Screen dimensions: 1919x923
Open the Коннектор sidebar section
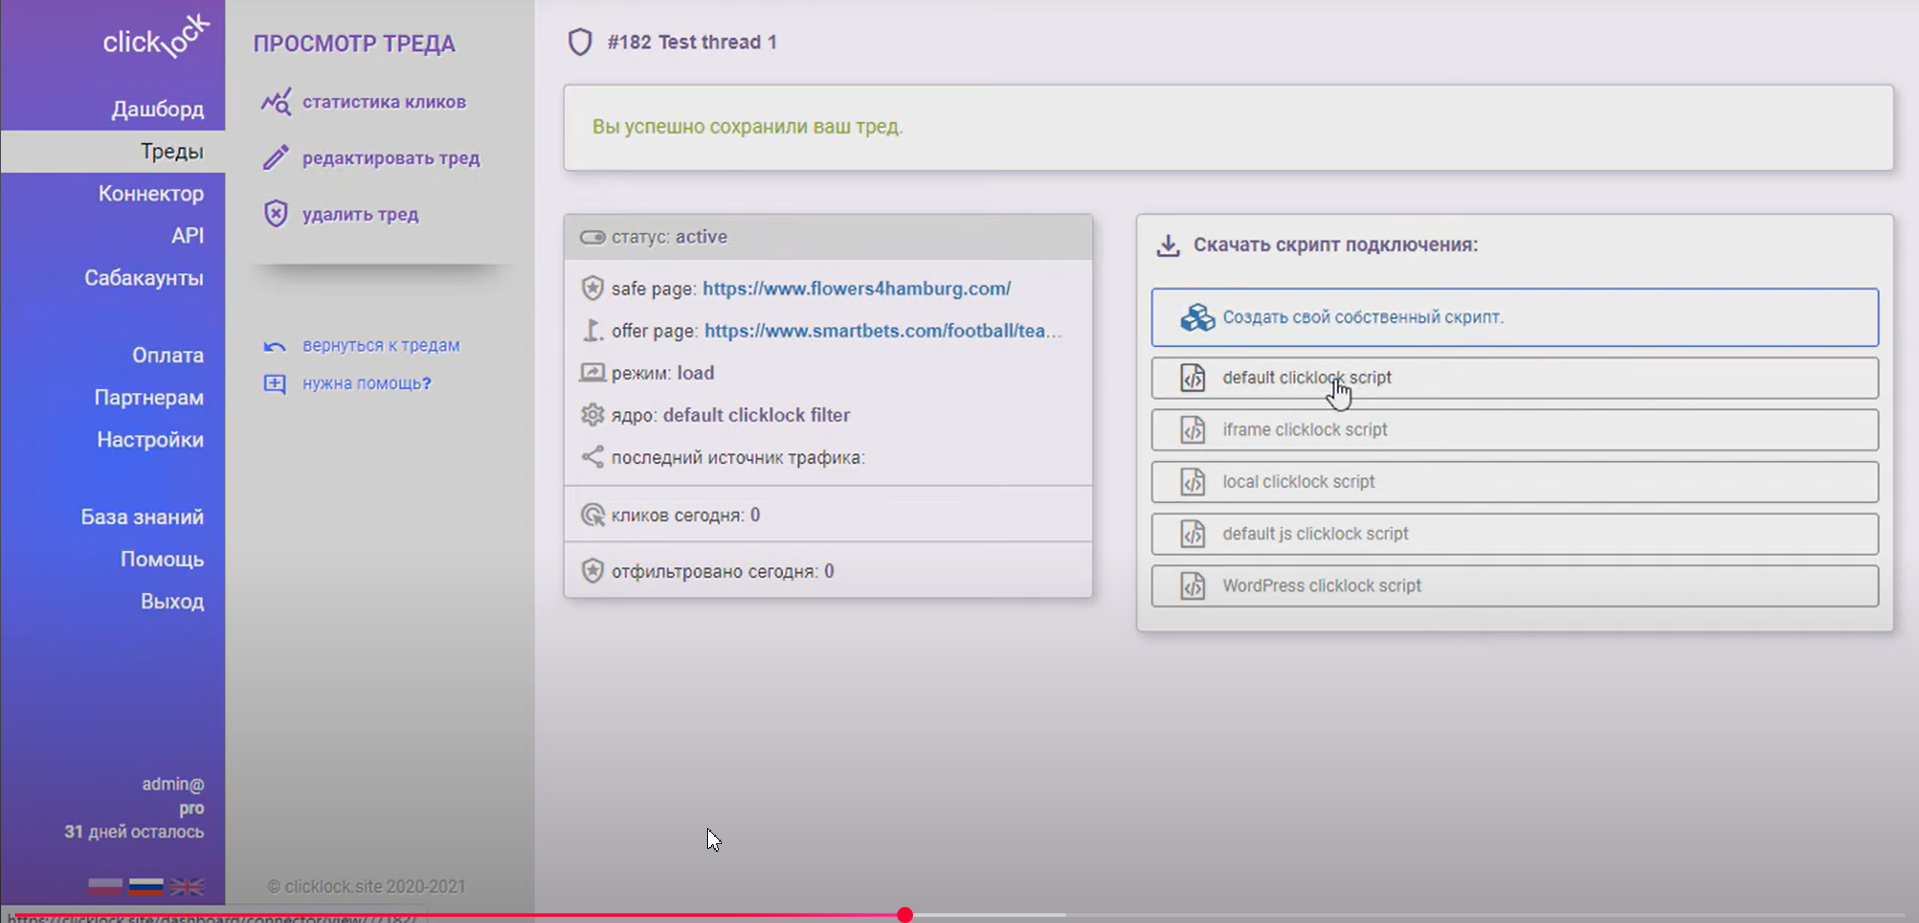150,194
